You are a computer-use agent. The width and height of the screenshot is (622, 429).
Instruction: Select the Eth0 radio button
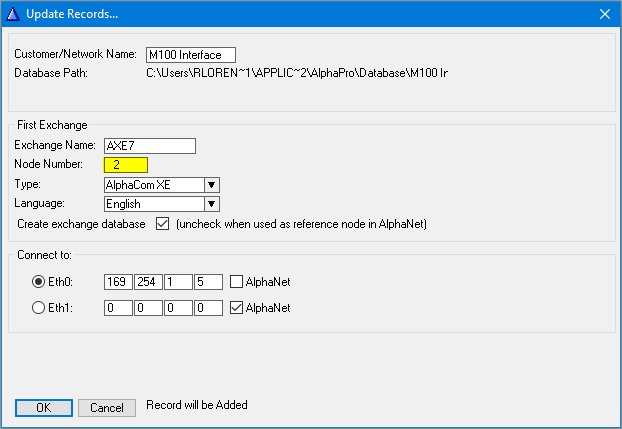(x=38, y=282)
